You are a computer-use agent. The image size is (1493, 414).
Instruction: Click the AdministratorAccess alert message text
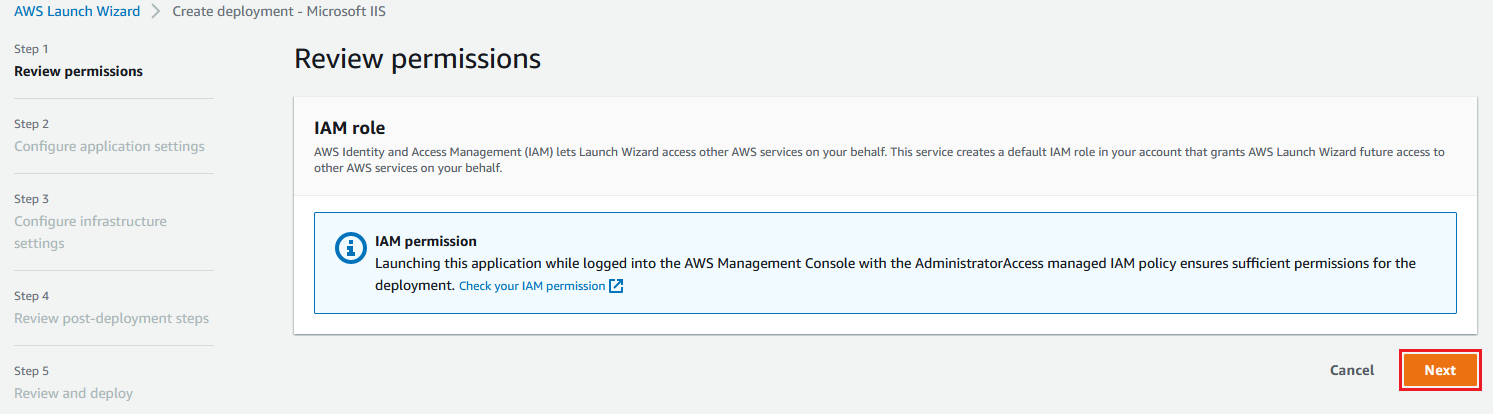894,263
